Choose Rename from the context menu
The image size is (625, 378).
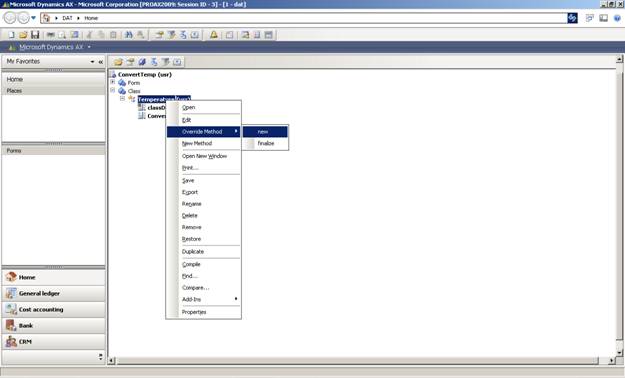[x=203, y=204]
